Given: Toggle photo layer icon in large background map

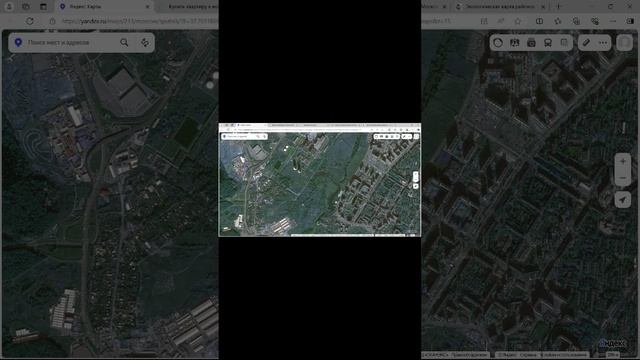Looking at the screenshot, I should [x=531, y=42].
